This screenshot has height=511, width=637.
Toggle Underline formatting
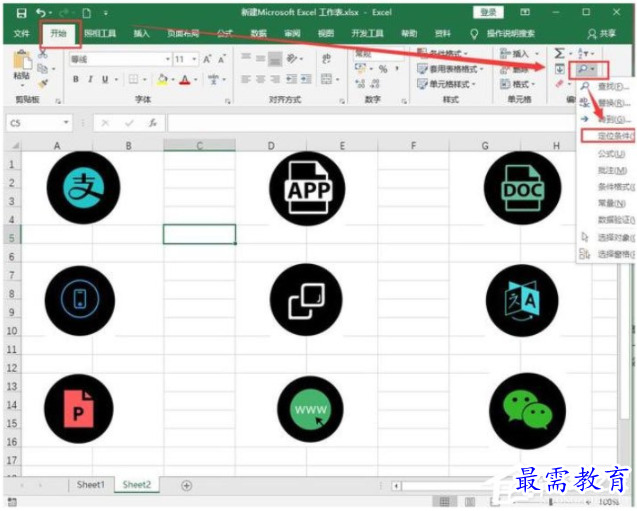[x=105, y=79]
